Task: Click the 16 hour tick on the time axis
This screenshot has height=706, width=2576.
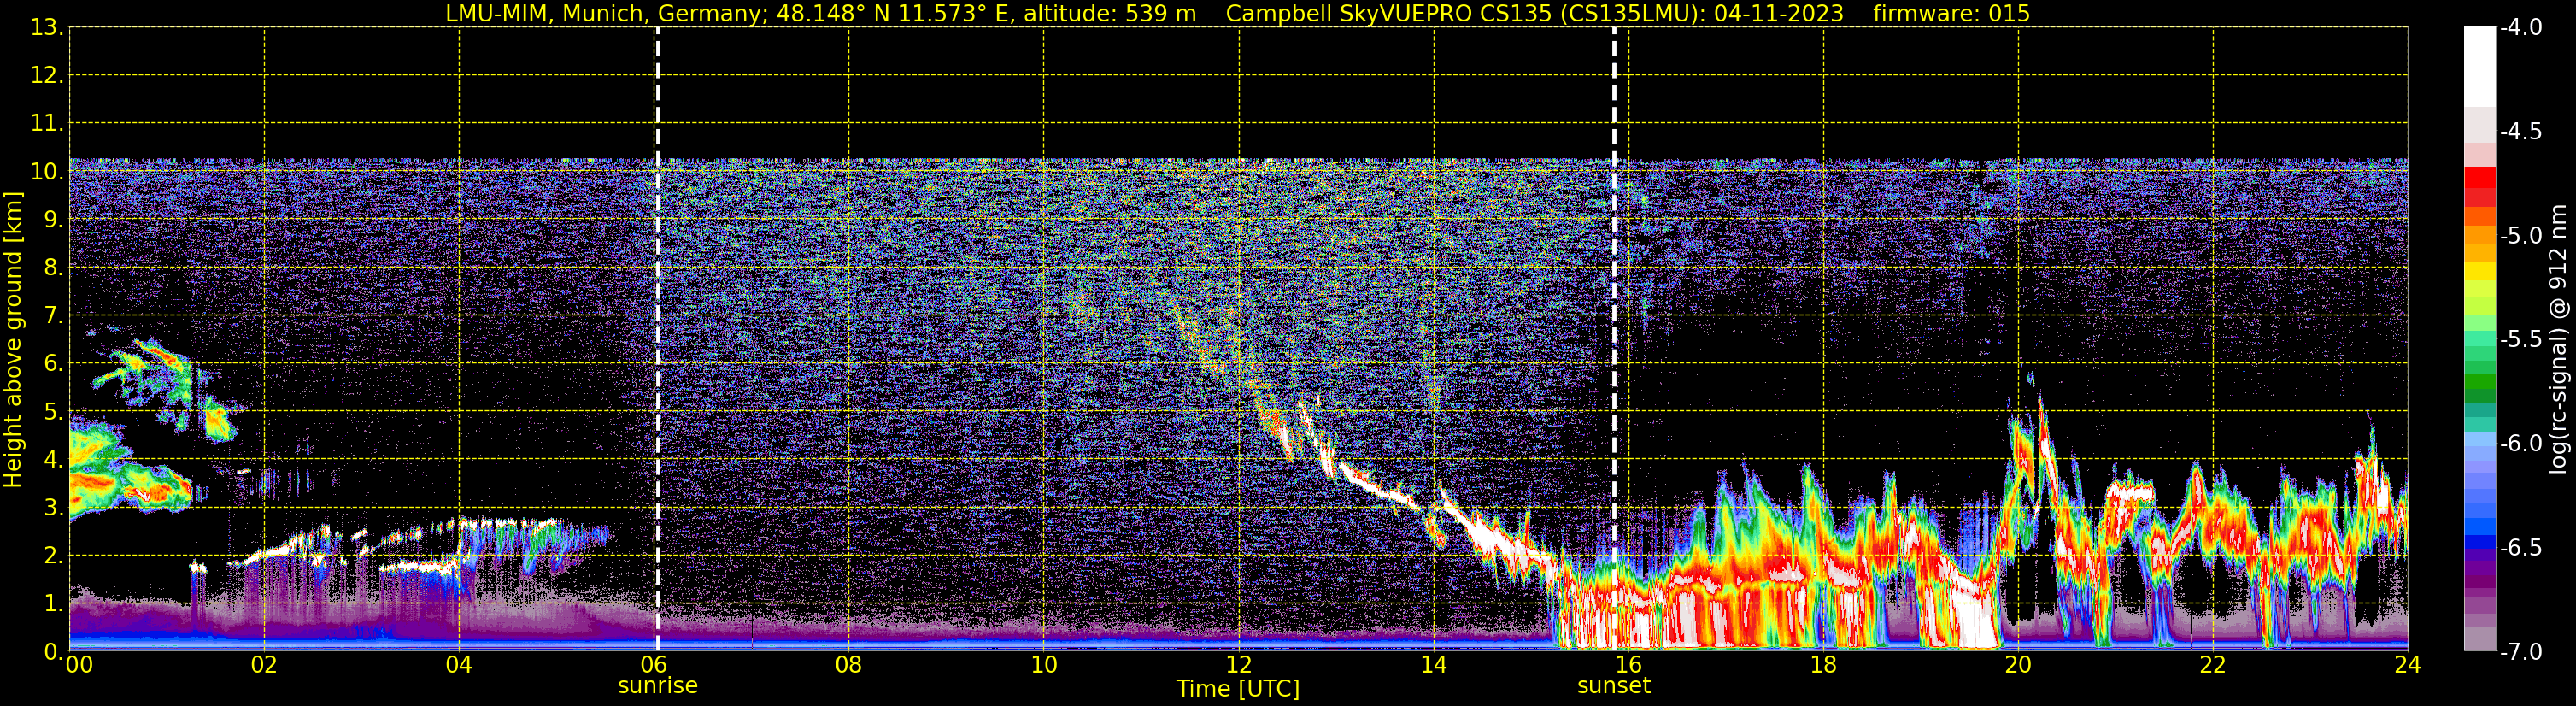Action: [1629, 665]
